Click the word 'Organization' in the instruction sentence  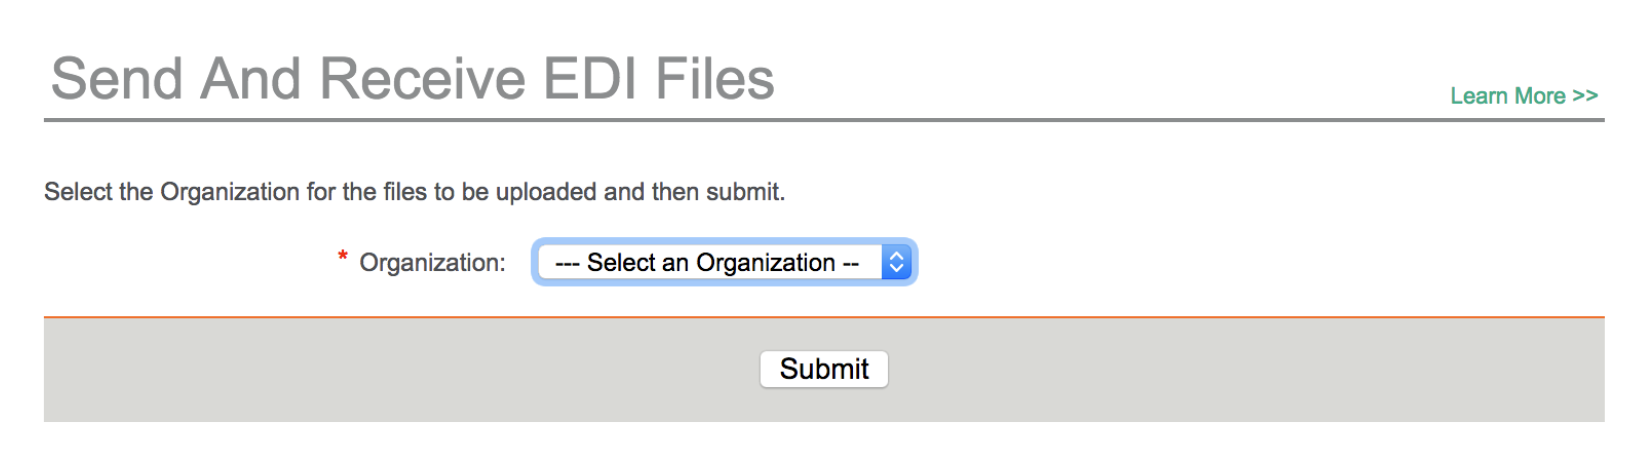pyautogui.click(x=230, y=192)
